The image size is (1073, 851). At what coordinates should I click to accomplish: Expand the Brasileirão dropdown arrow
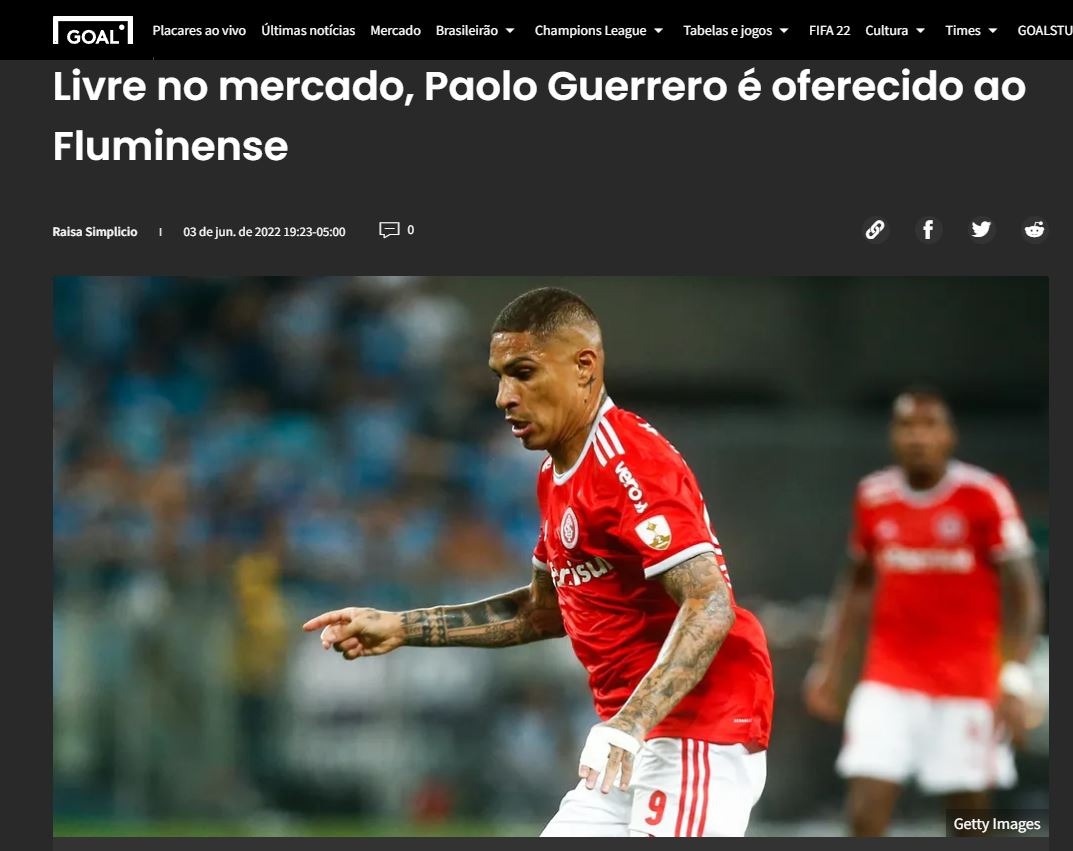click(x=510, y=31)
